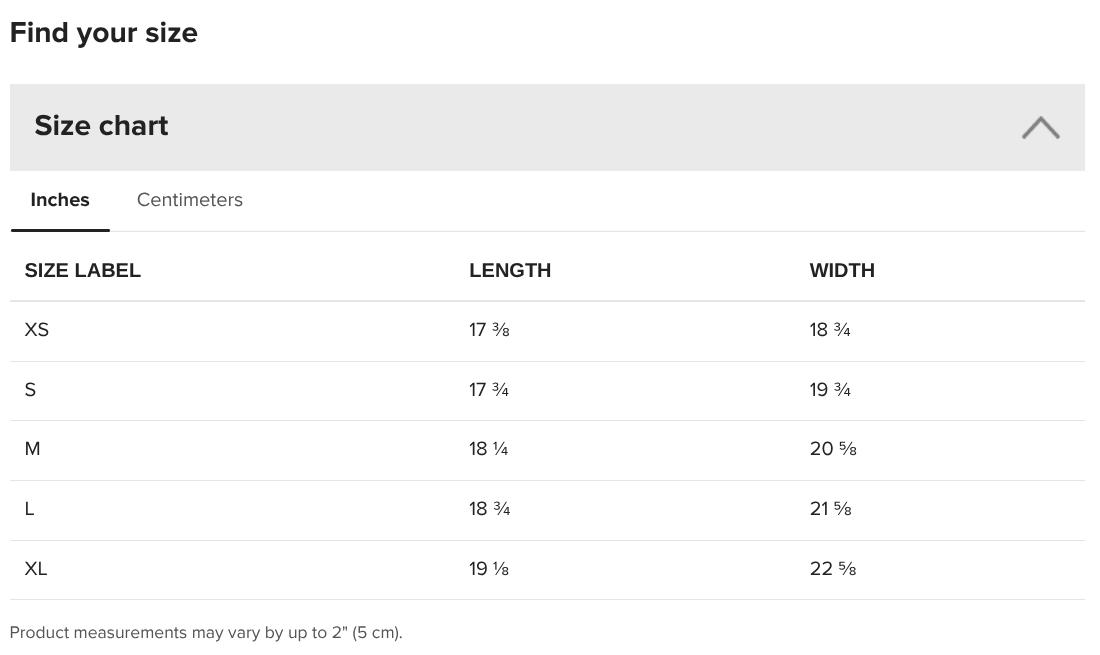The image size is (1100, 655).
Task: Select the L size row label
Action: (29, 508)
